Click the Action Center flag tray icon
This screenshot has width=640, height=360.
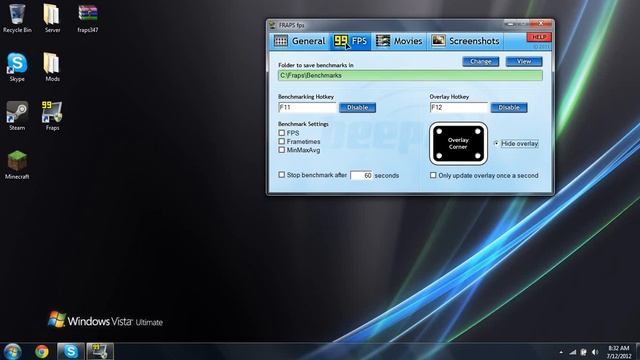tap(584, 352)
